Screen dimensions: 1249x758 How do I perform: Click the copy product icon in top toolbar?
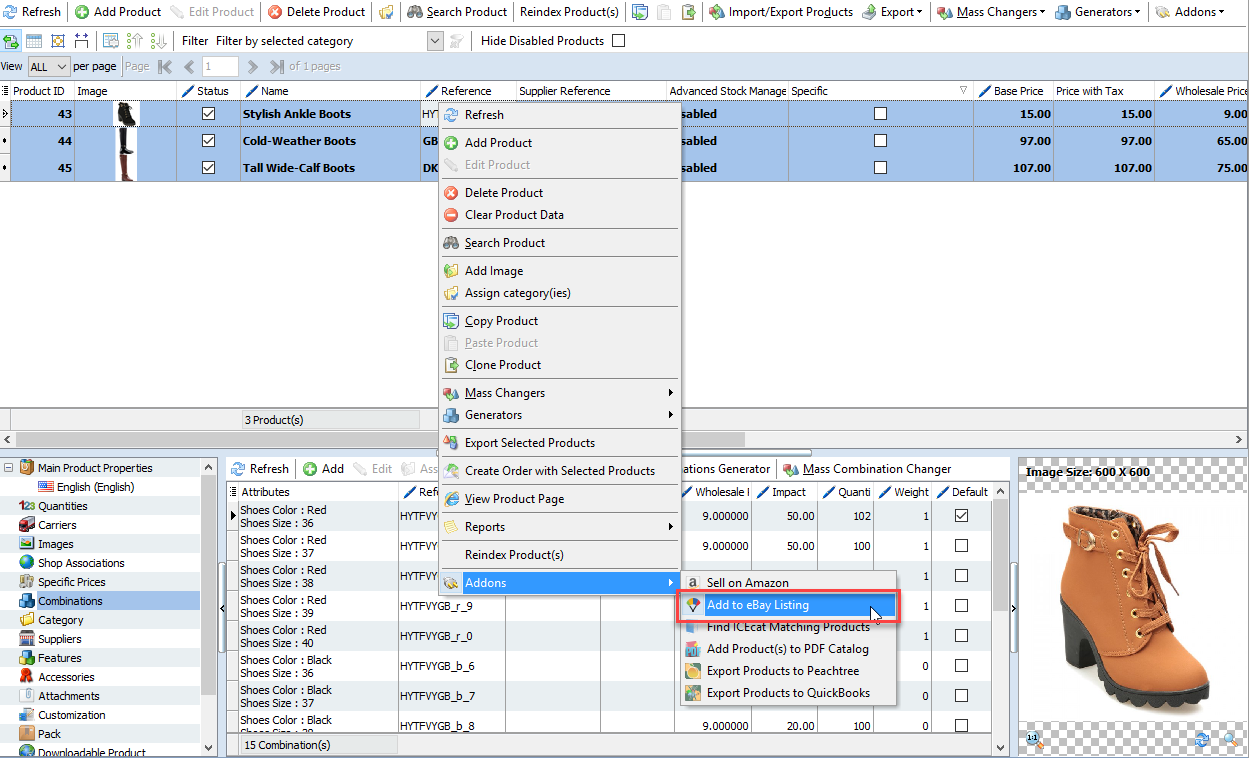639,12
